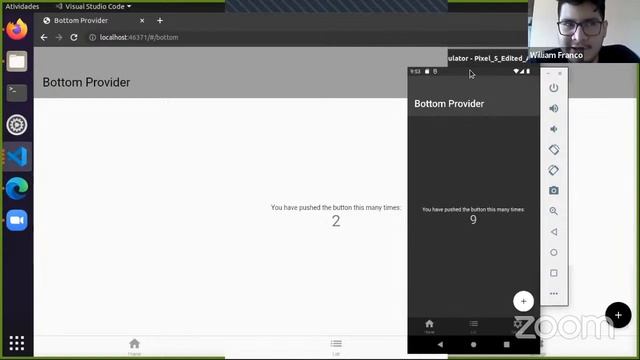This screenshot has width=640, height=360.
Task: Tap settings tab in emulator bottom navigation
Action: coord(518,326)
